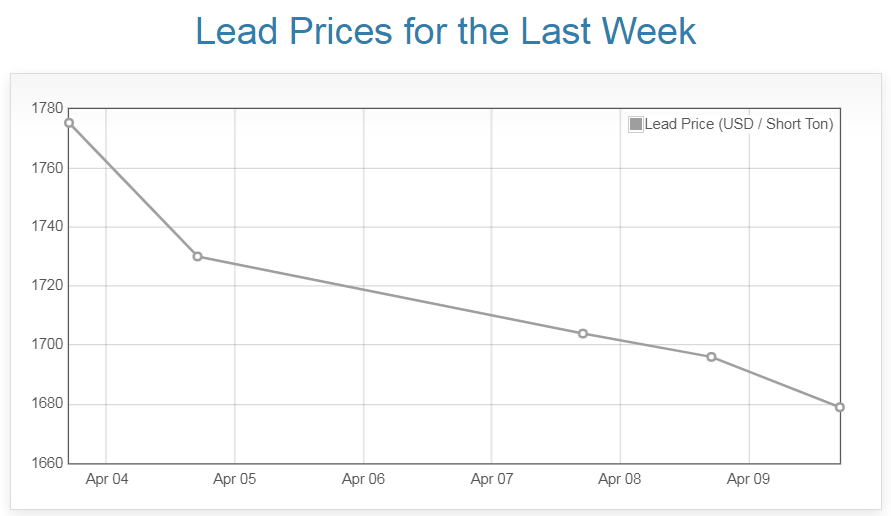
Task: Toggle the "Lead Price (USD / Short Ton)" legend label
Action: coord(738,125)
